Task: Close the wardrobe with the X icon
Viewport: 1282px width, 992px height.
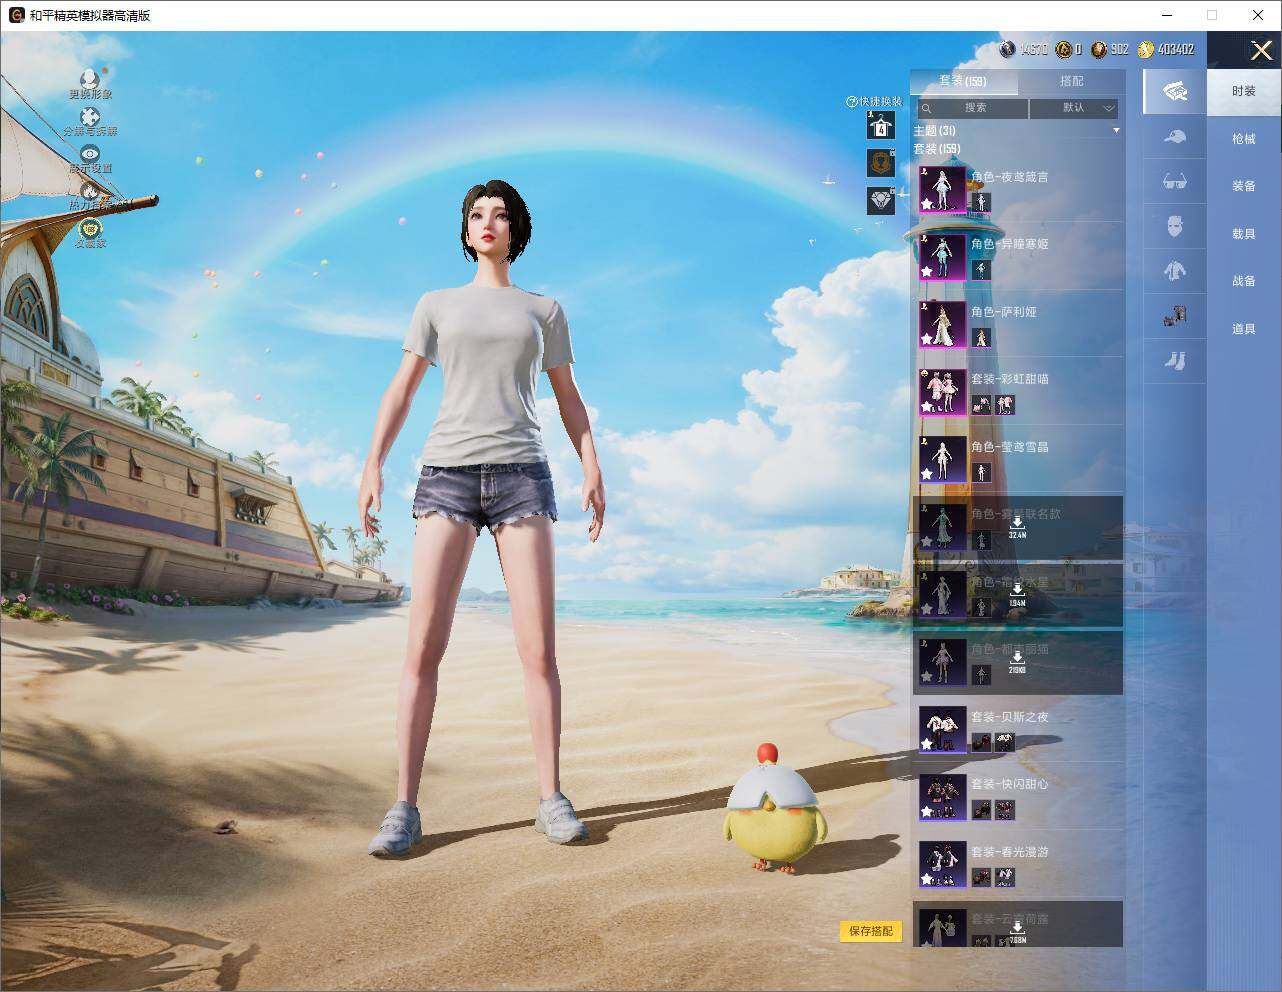Action: click(x=1261, y=50)
